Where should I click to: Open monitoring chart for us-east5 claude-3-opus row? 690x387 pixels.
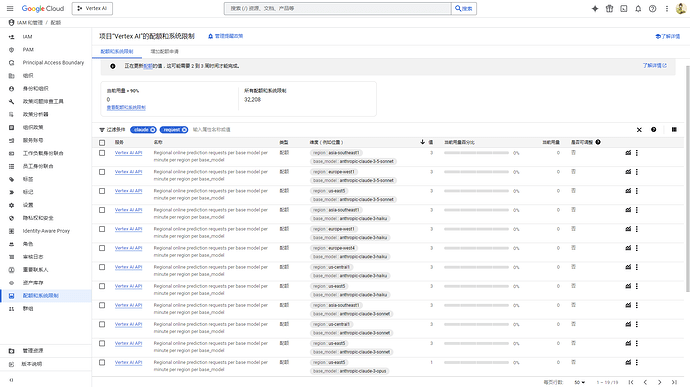[x=628, y=362]
